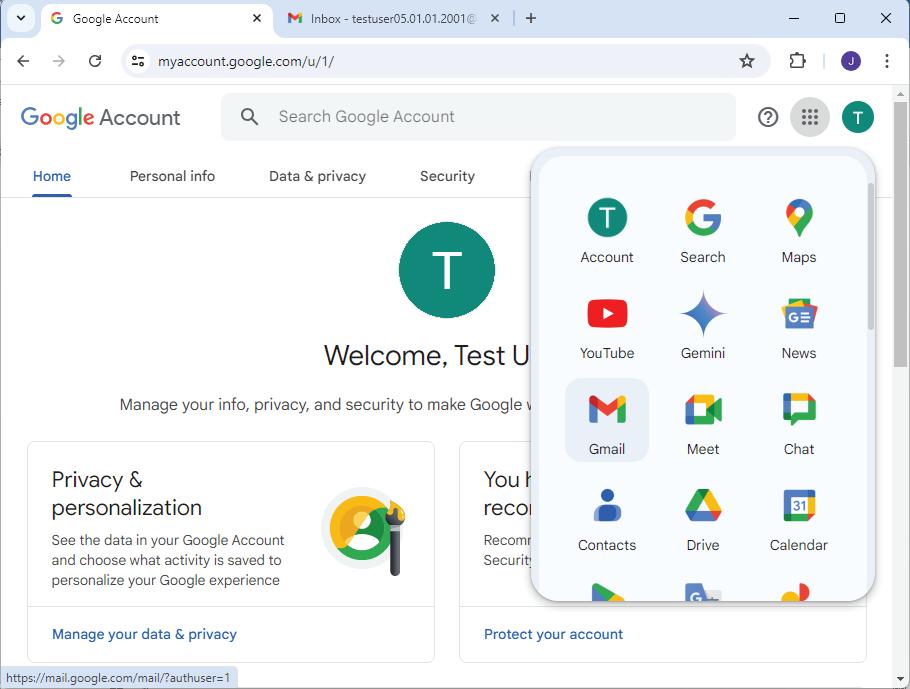Viewport: 910px width, 689px height.
Task: Click the address bar URL
Action: (246, 61)
